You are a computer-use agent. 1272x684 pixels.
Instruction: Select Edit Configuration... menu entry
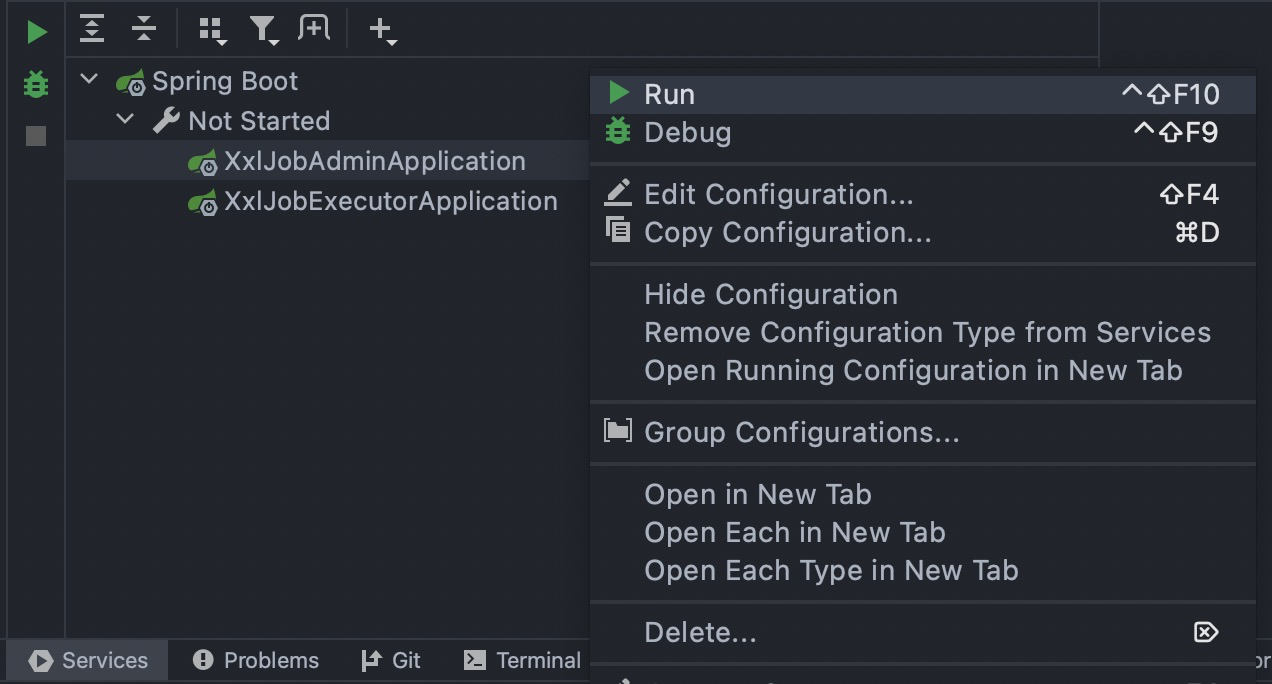[x=778, y=194]
